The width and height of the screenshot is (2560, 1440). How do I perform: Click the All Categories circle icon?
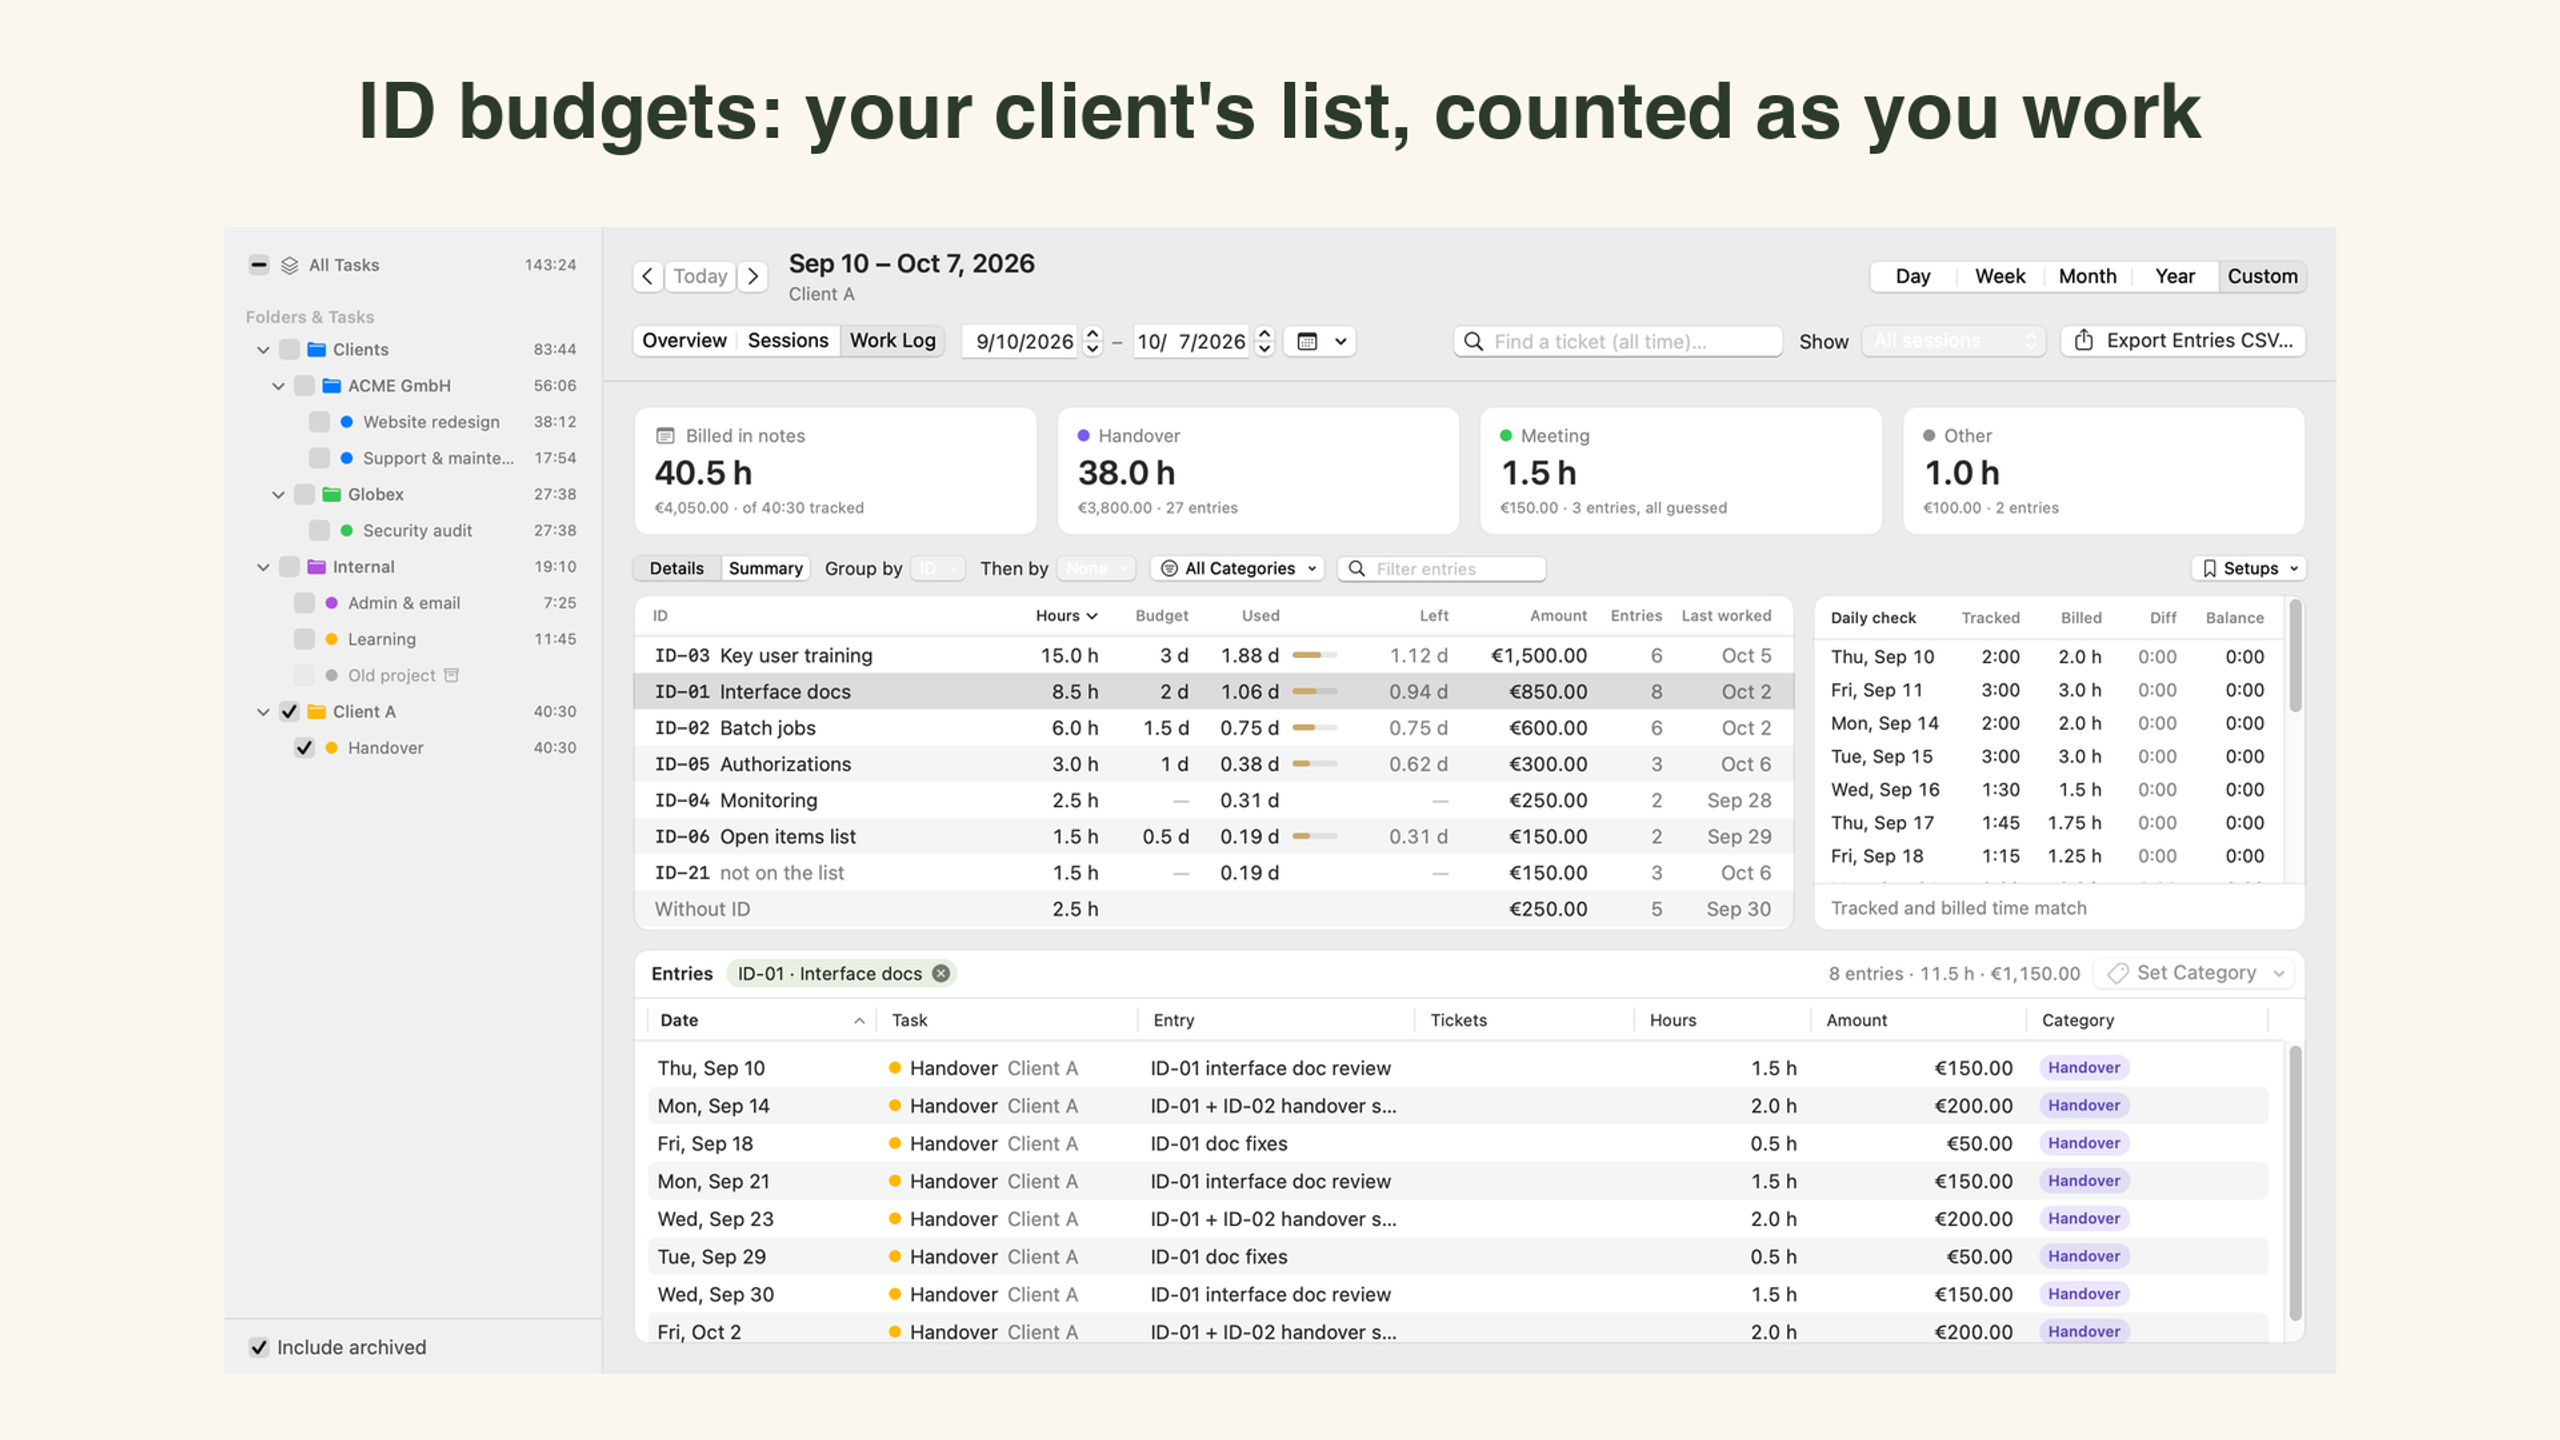tap(1169, 568)
